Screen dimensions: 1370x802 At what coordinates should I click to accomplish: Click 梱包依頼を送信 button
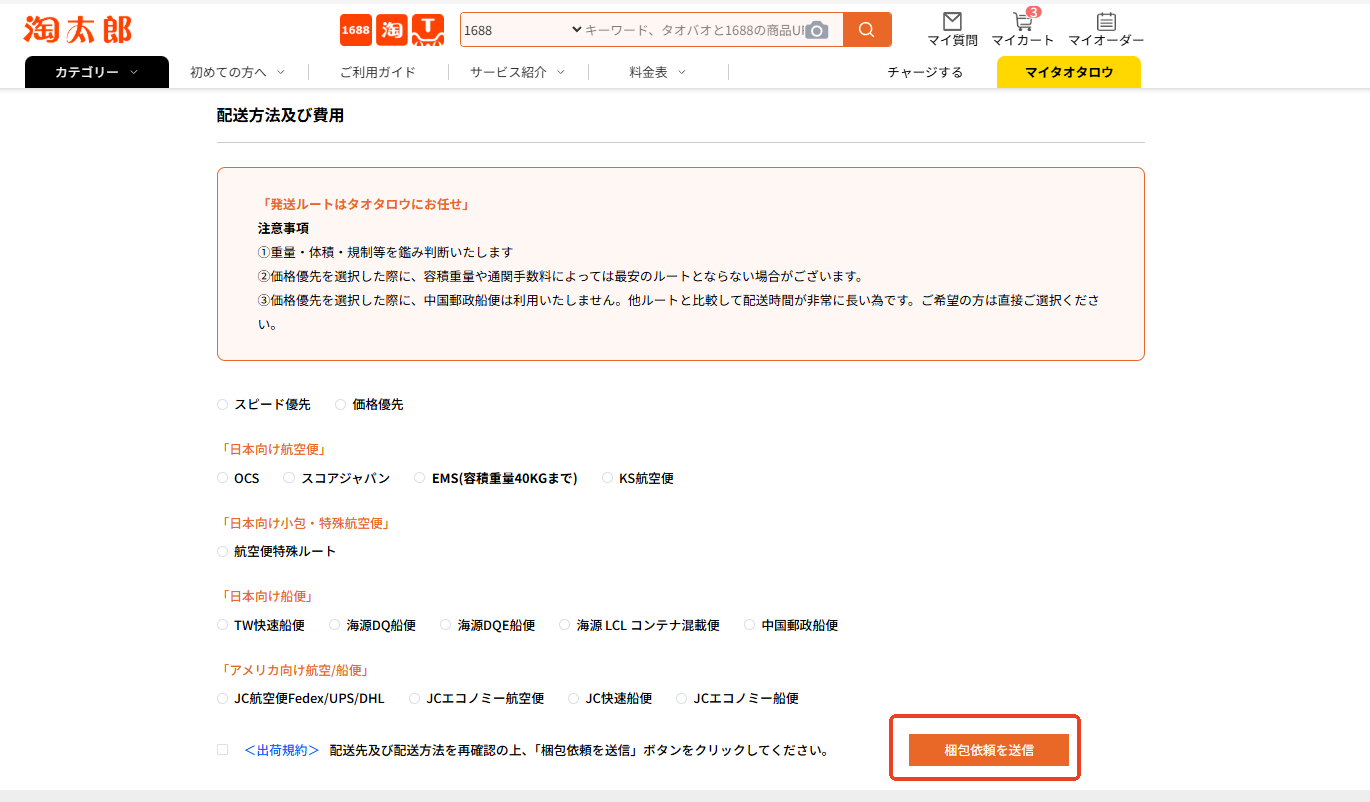click(989, 750)
